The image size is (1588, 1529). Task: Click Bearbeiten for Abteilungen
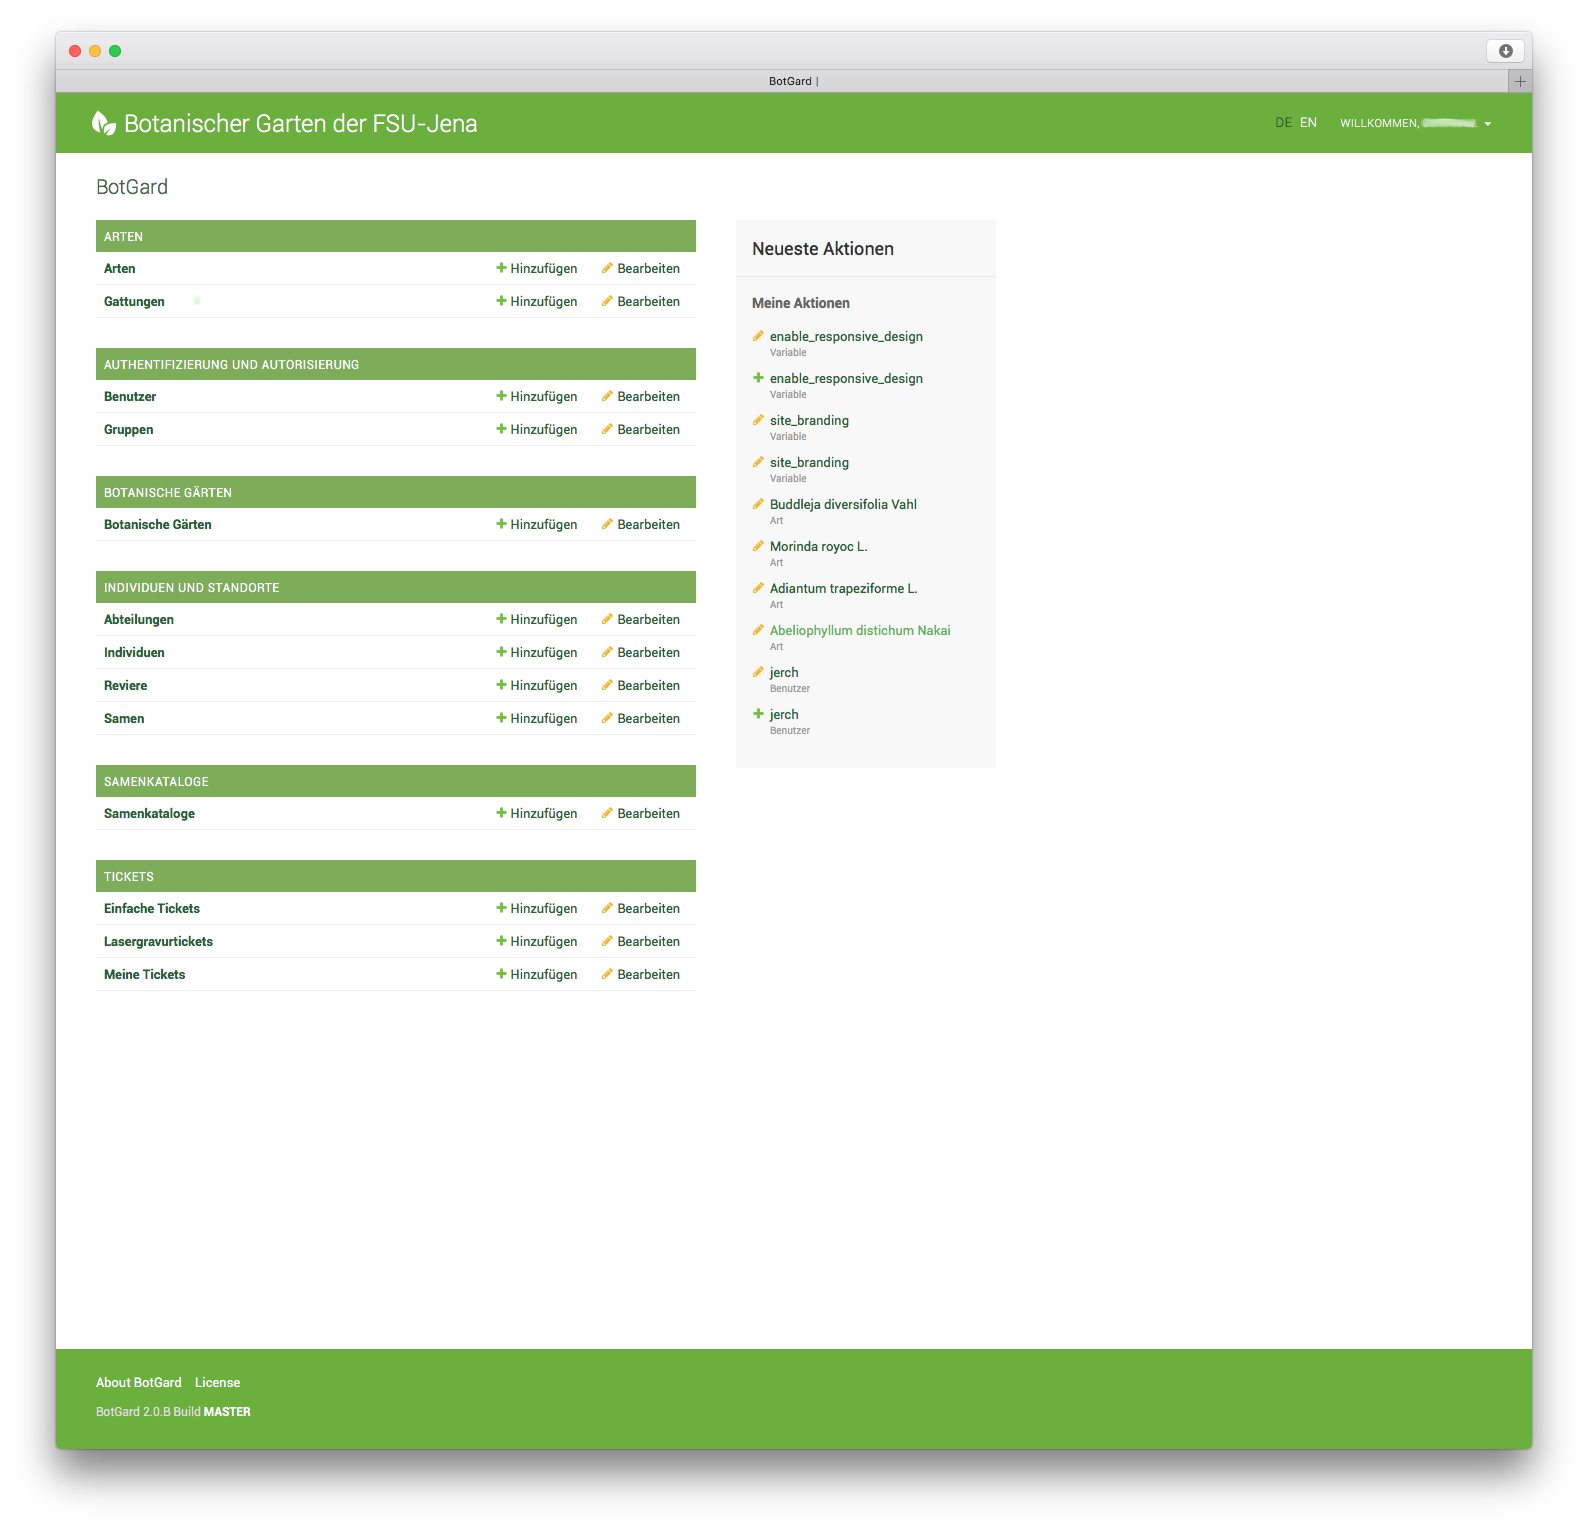(x=641, y=619)
